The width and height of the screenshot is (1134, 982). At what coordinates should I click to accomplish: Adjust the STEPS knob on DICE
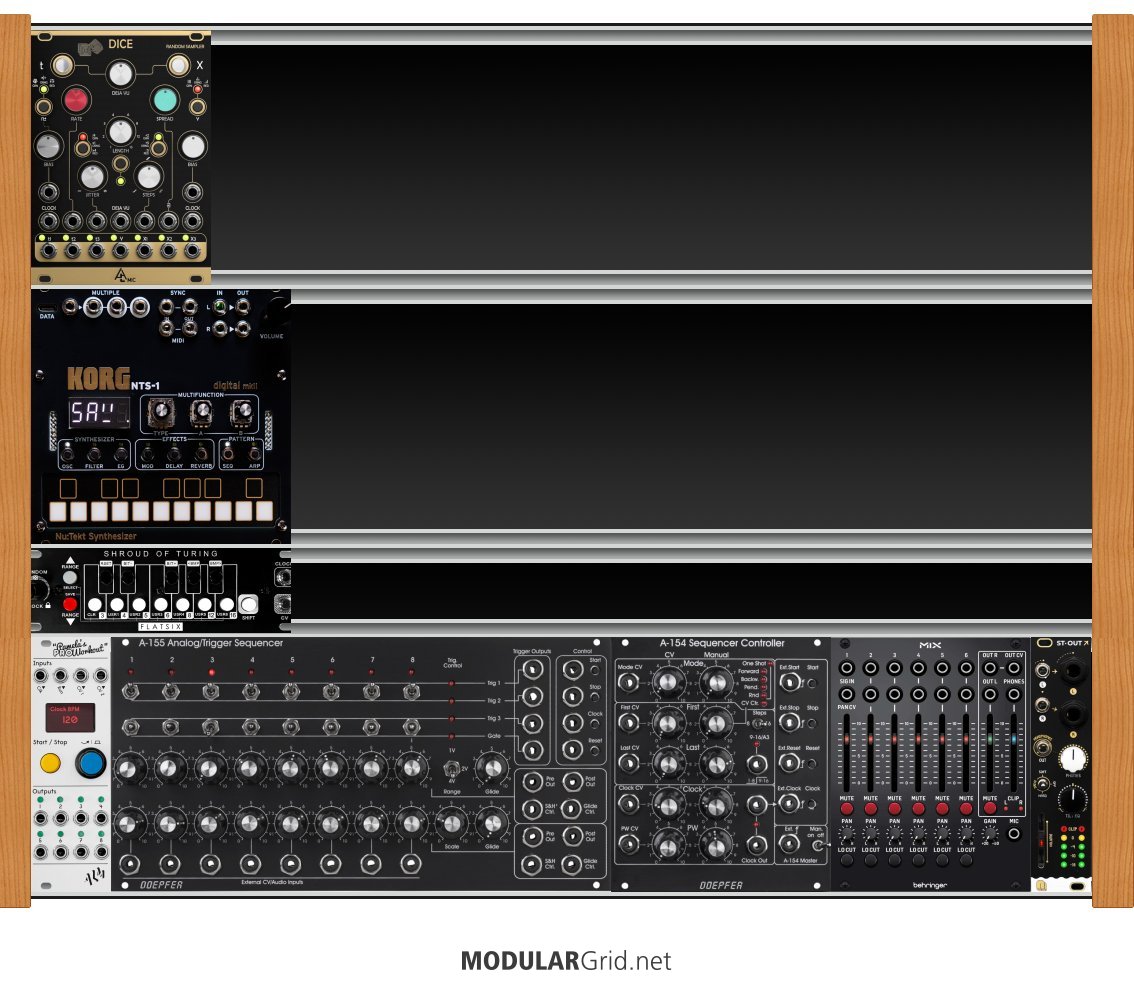(x=149, y=176)
